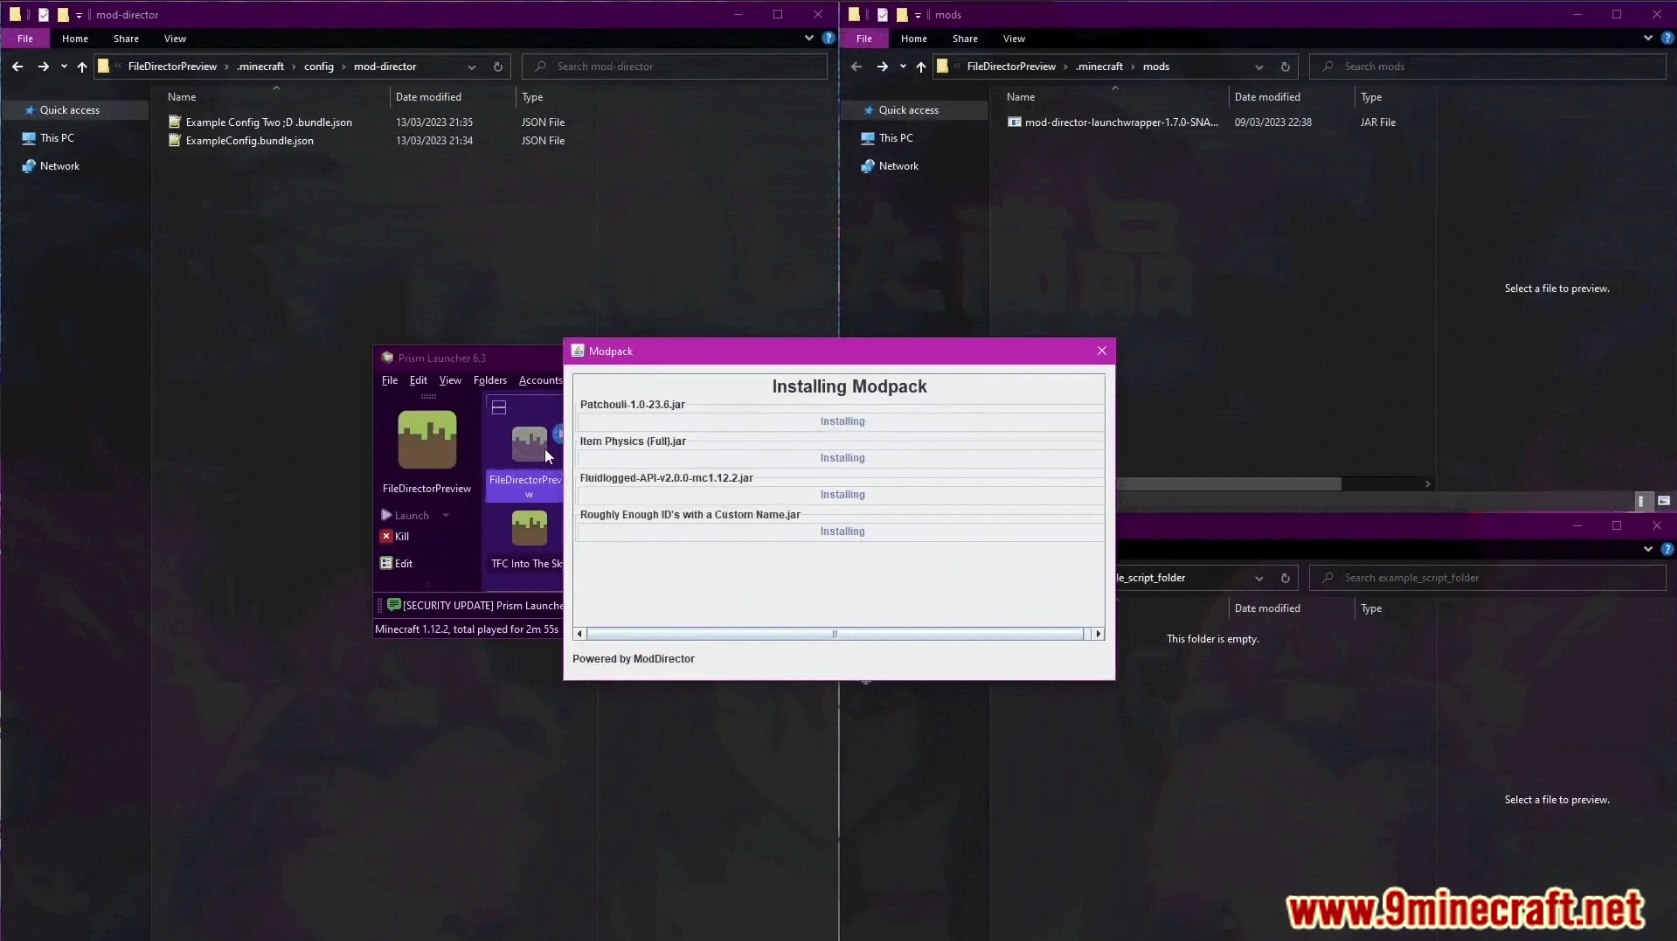This screenshot has width=1677, height=941.
Task: Expand address bar history in mods window
Action: [1259, 67]
